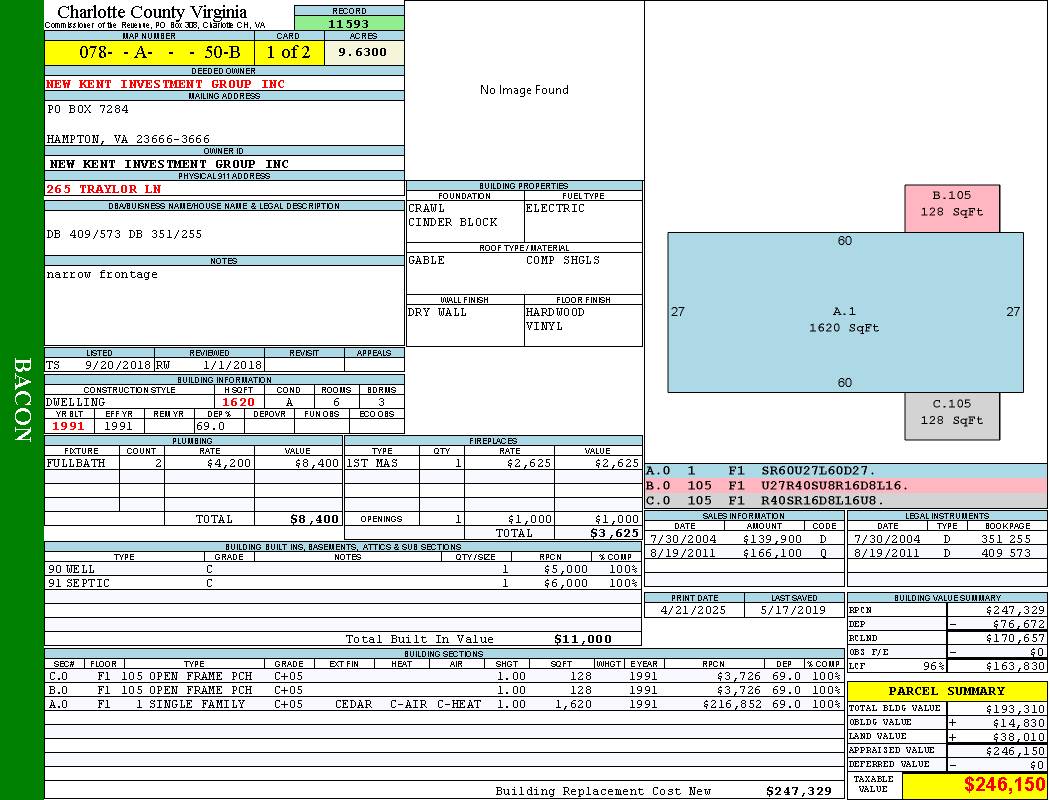Select the Appraised Value $246,150
The image size is (1050, 800).
(1015, 751)
